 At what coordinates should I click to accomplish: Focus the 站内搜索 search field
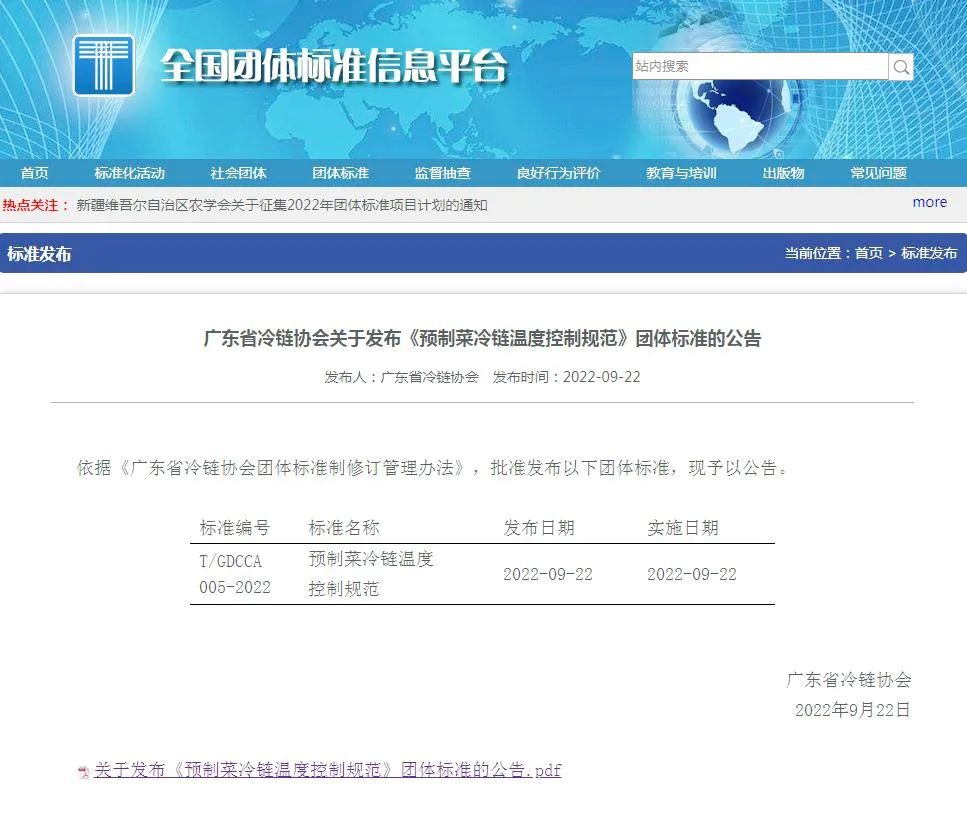click(760, 67)
